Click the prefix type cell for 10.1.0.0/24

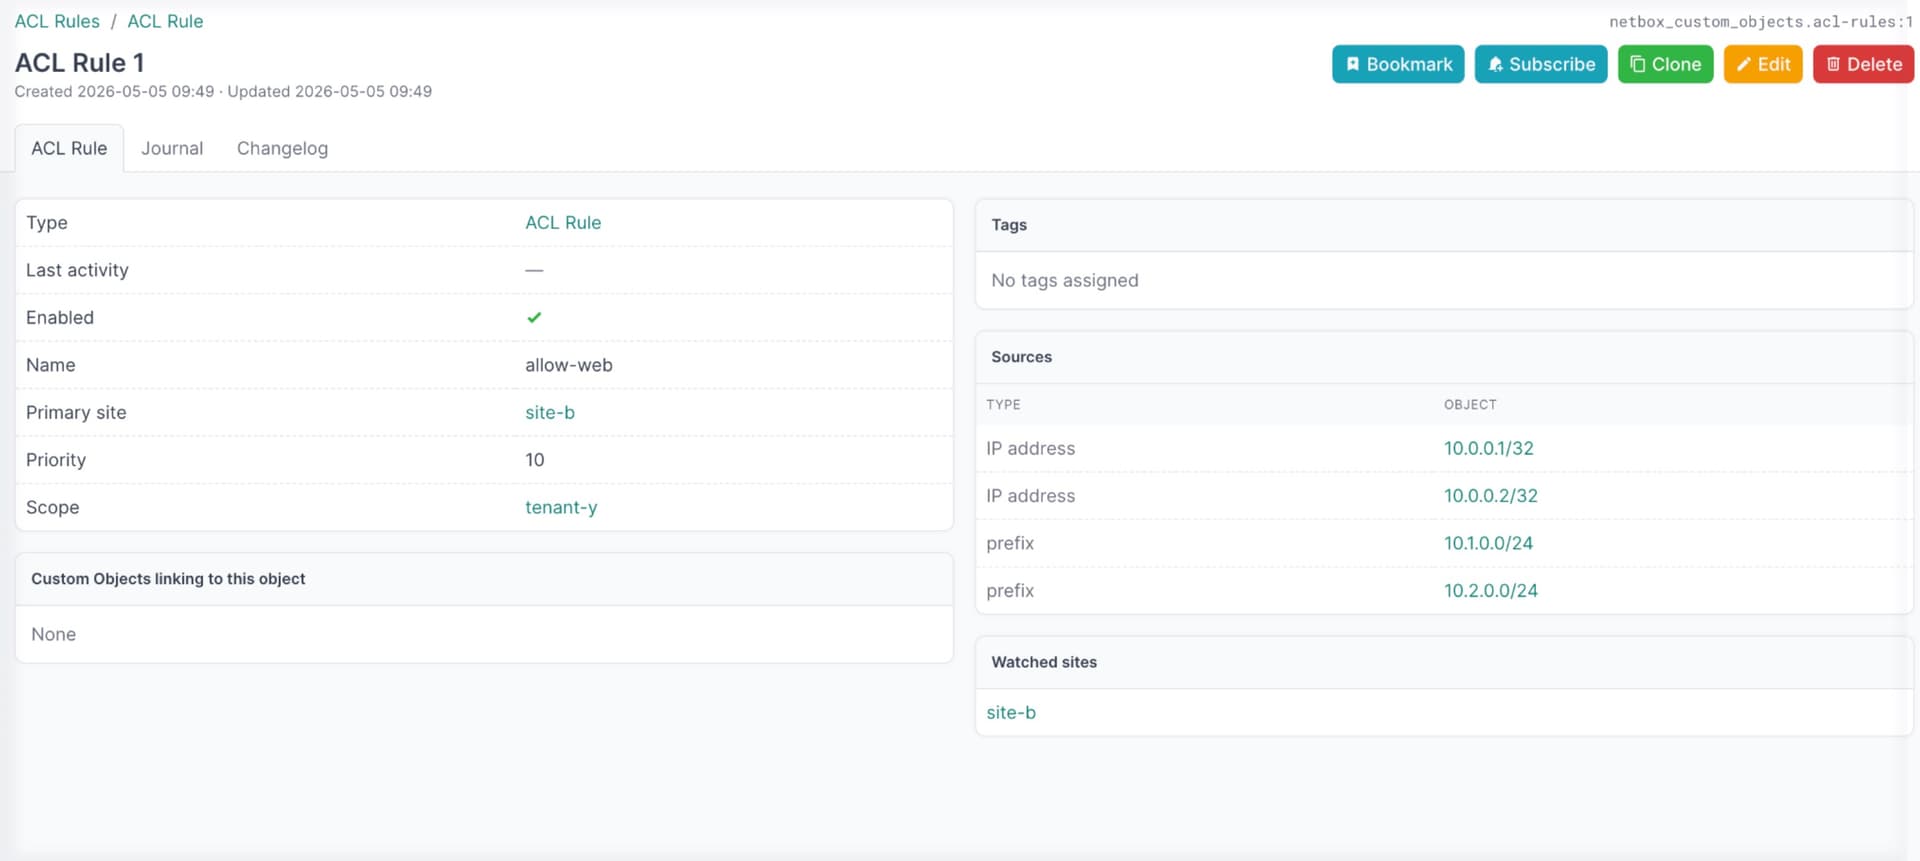coord(1010,543)
